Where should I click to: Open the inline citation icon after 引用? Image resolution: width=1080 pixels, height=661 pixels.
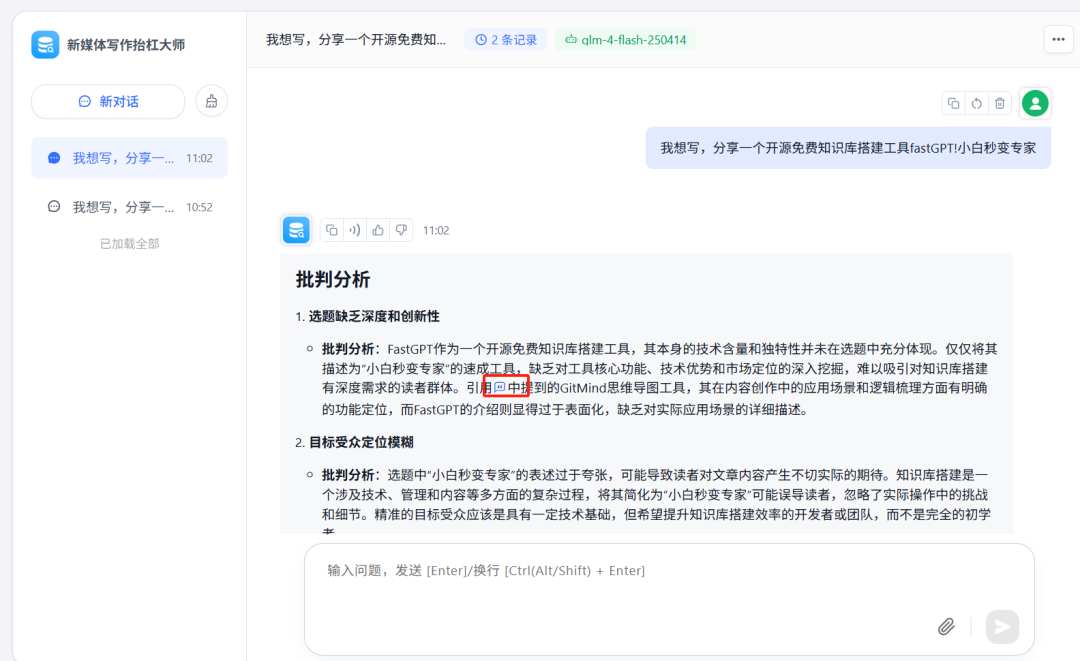click(500, 388)
